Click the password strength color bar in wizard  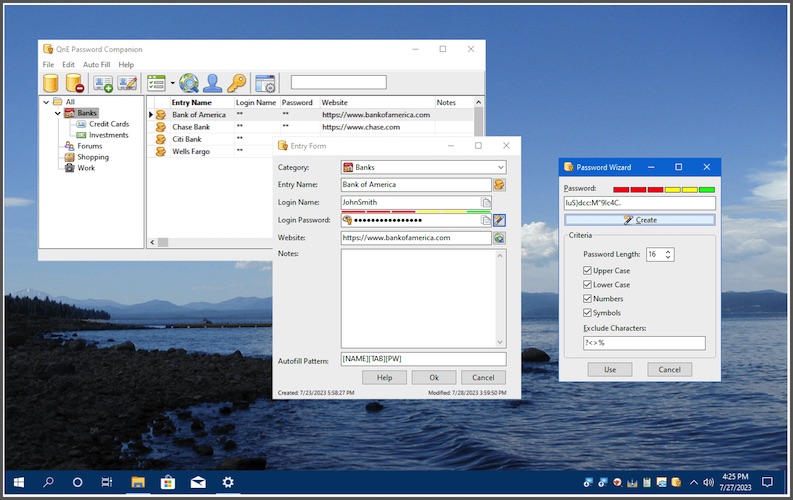coord(663,189)
